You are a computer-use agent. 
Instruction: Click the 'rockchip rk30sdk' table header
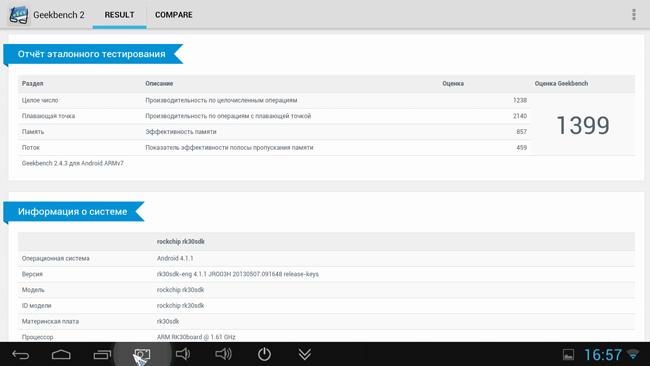tap(181, 242)
